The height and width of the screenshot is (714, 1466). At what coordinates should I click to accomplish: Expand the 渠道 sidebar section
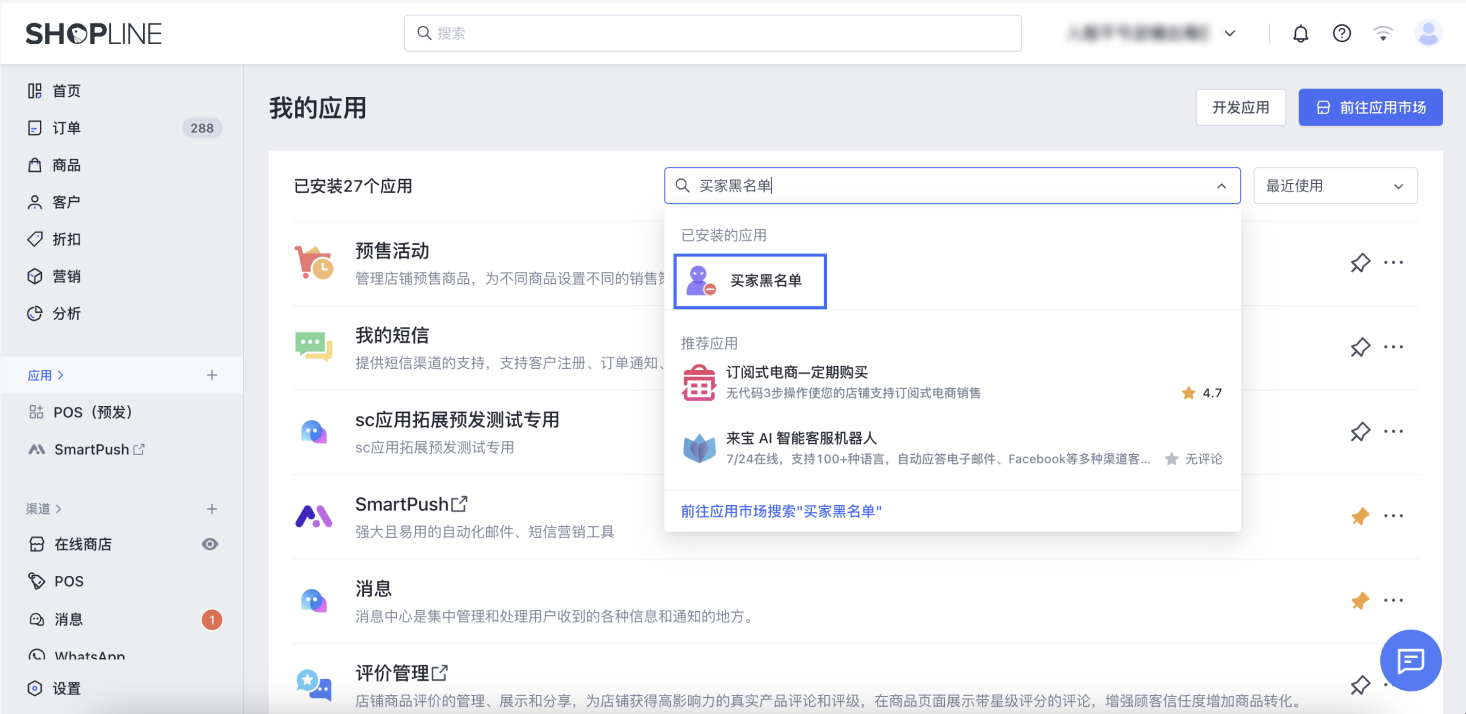click(44, 509)
